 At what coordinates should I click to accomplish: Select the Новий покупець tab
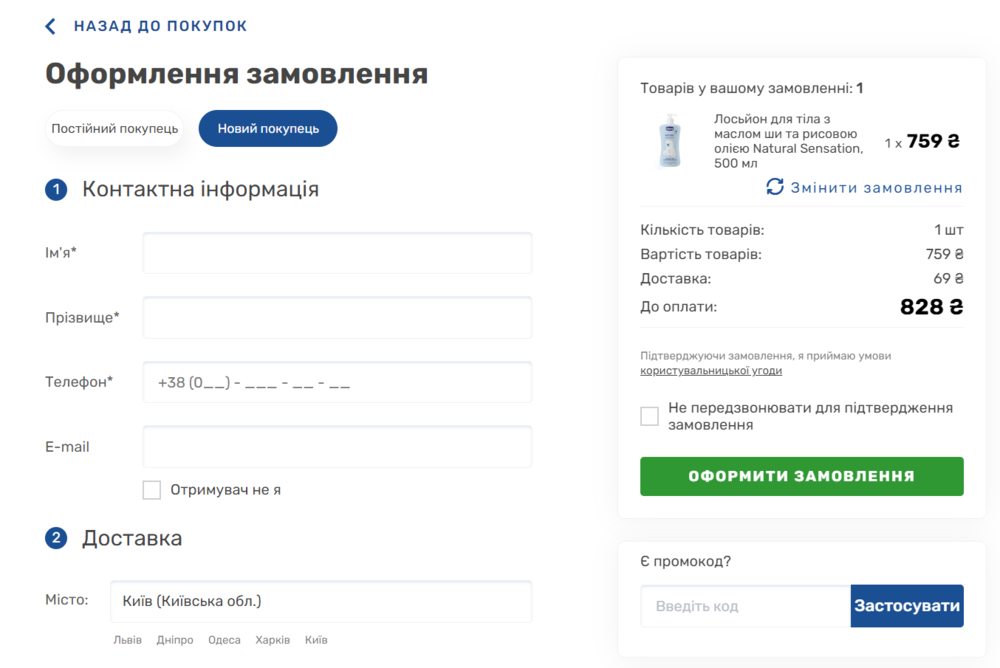(268, 128)
